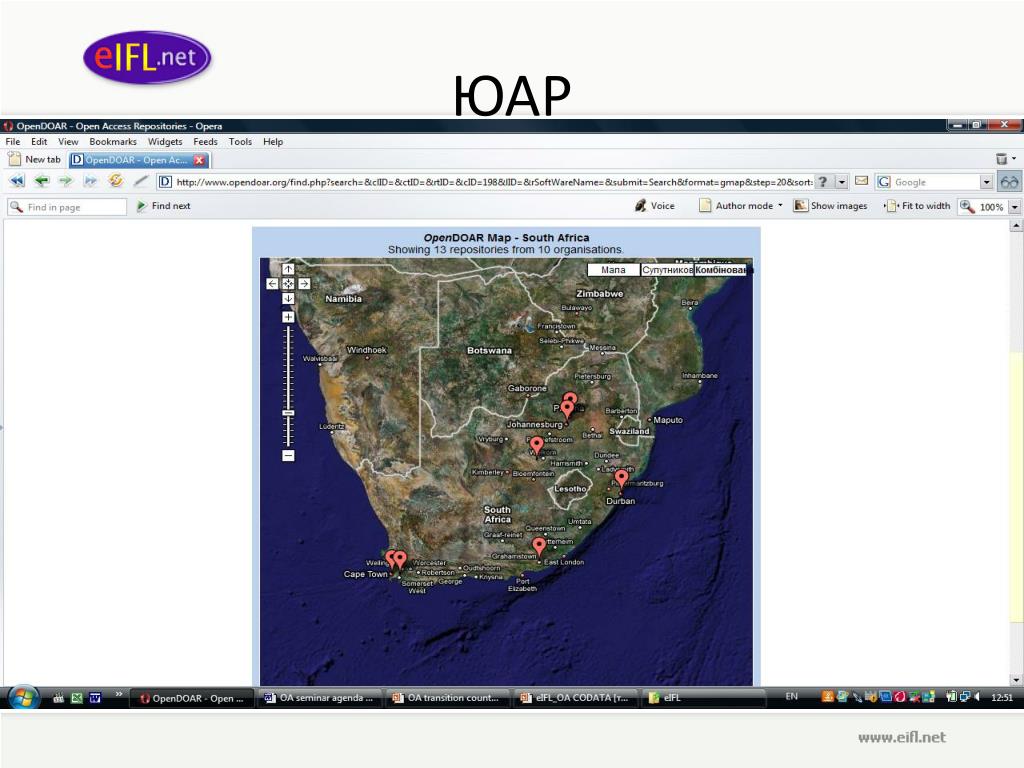Click the question mark icon in address bar

824,182
